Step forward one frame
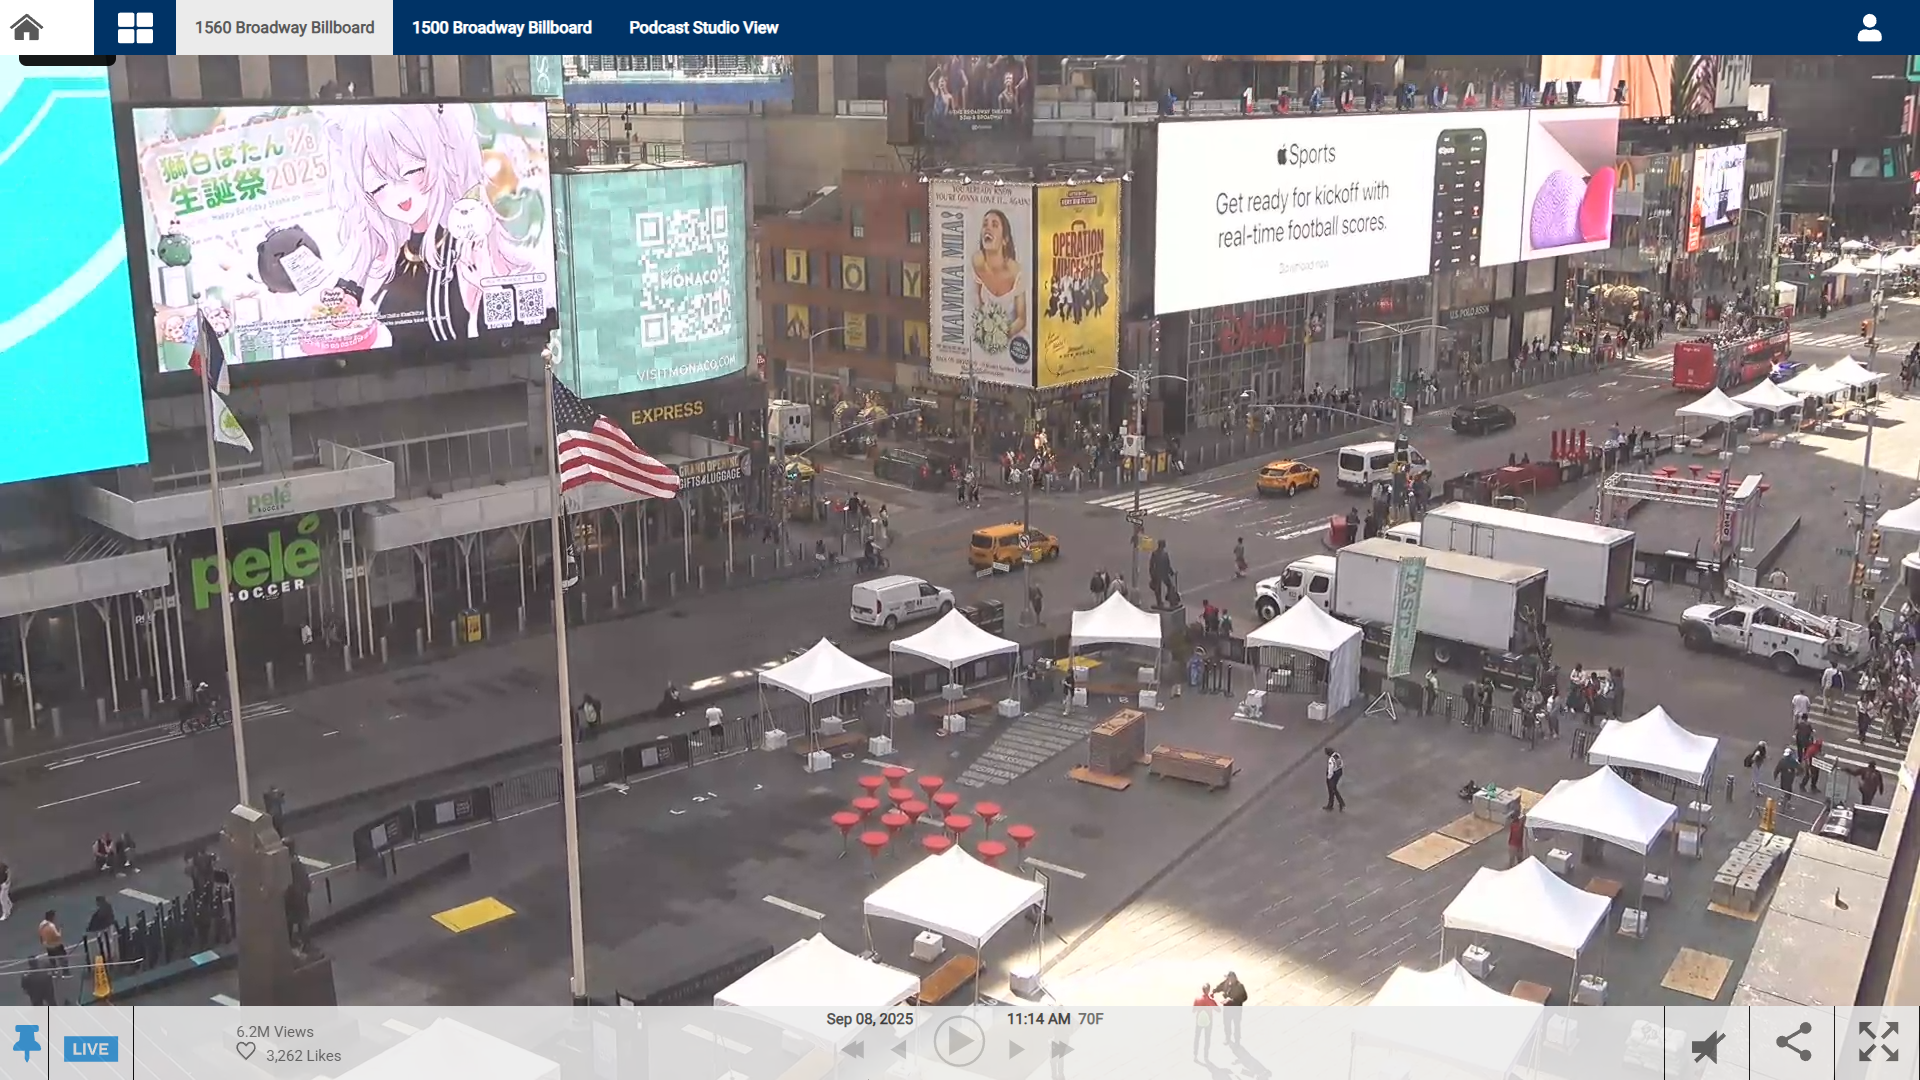Image resolution: width=1920 pixels, height=1080 pixels. (1017, 1050)
